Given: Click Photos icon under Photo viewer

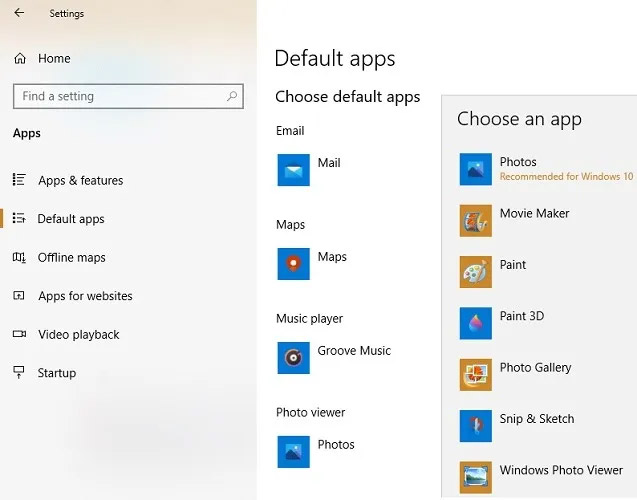Looking at the screenshot, I should pos(293,452).
